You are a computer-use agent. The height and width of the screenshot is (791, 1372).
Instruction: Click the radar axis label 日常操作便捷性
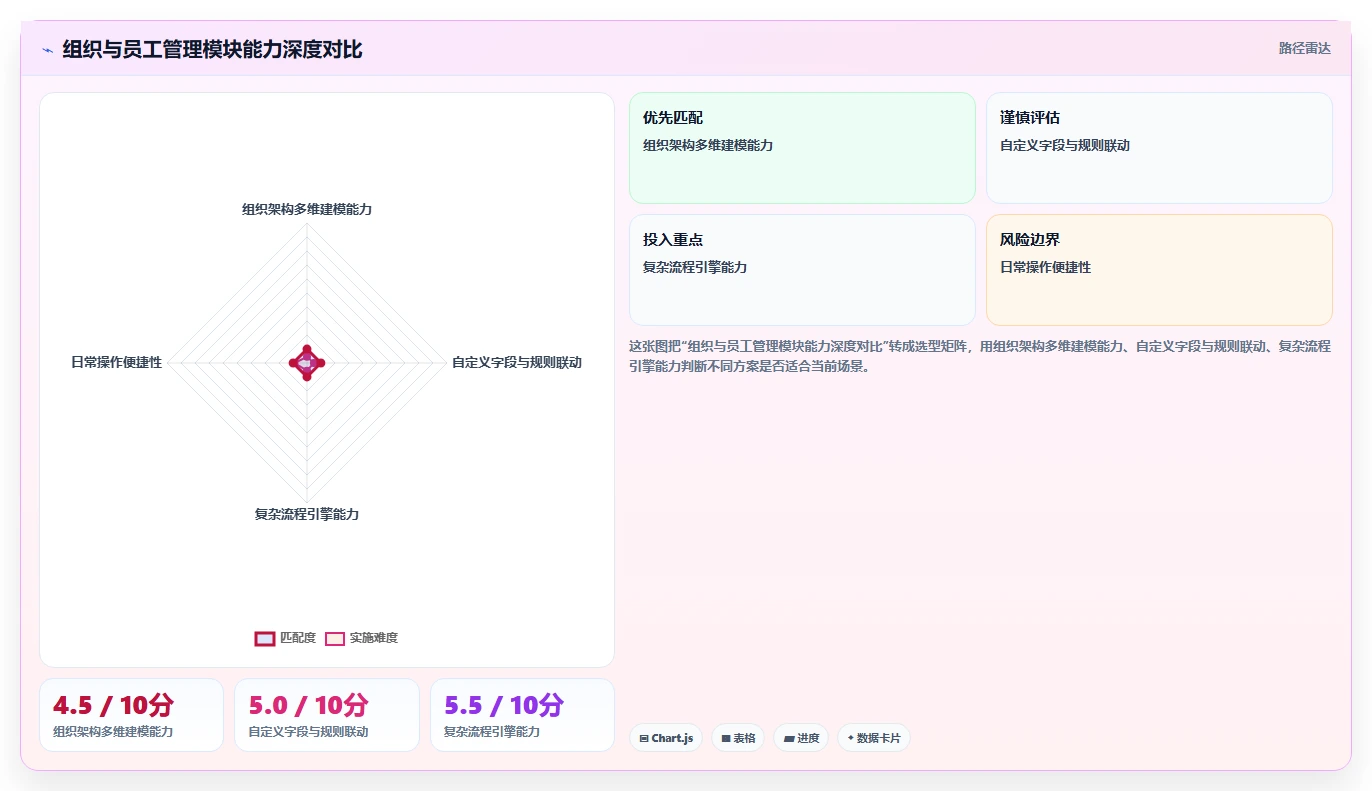coord(116,362)
